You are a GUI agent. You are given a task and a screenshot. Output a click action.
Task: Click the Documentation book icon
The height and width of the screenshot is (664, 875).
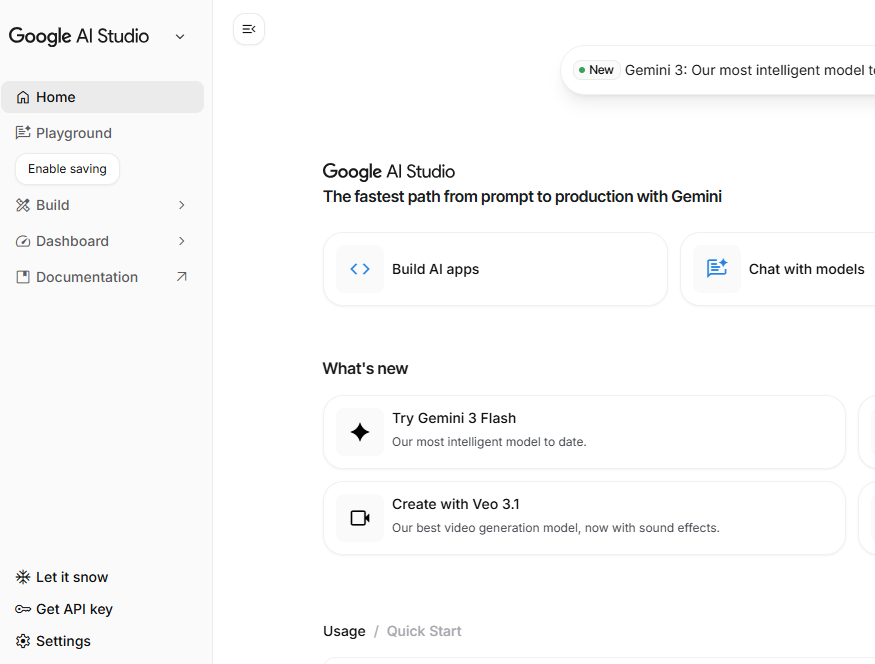tap(23, 277)
